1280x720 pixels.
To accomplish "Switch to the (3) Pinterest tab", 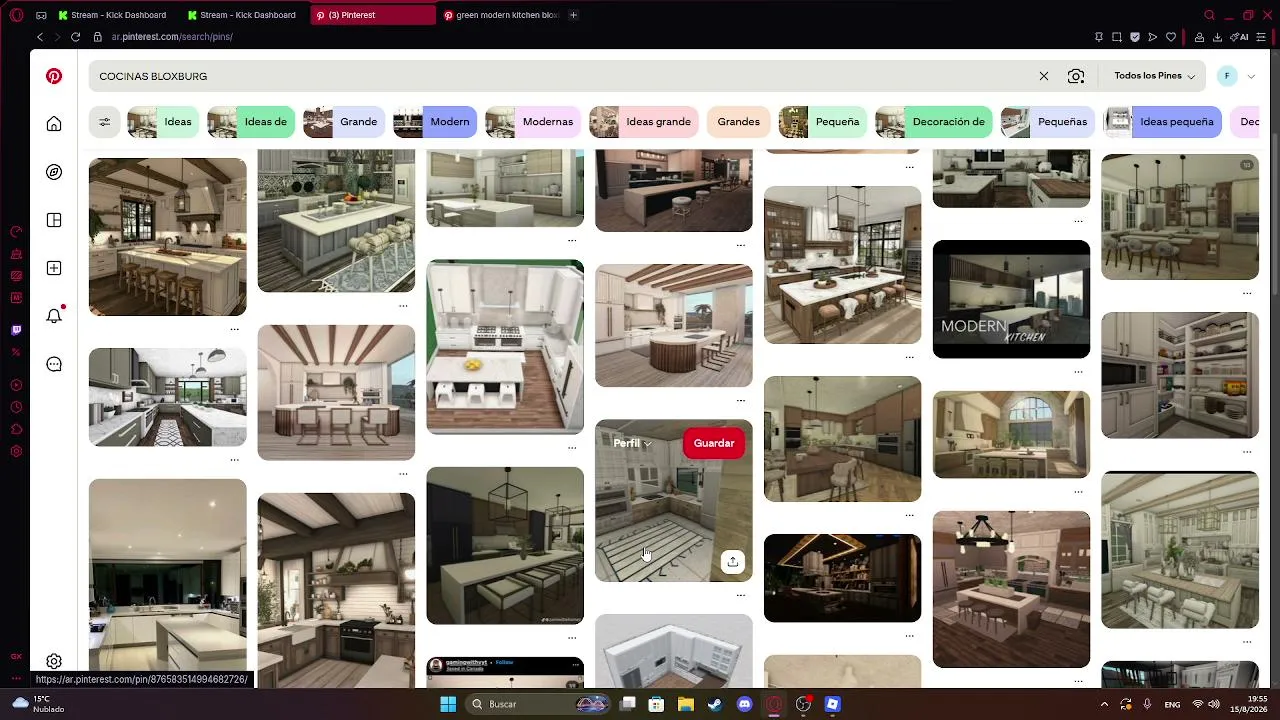I will (372, 15).
